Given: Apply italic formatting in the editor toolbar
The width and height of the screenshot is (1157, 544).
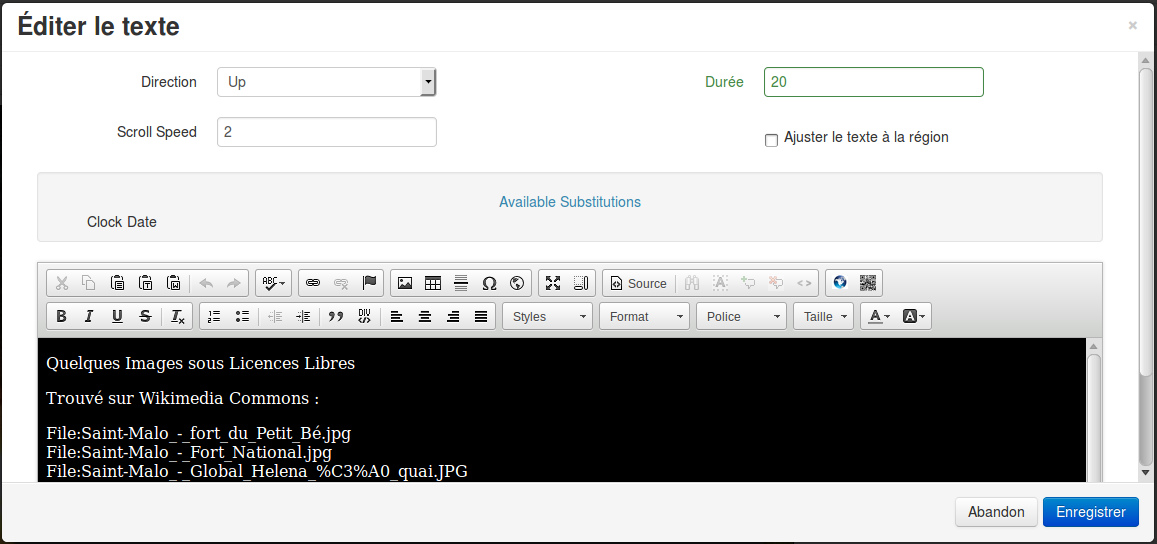Looking at the screenshot, I should pyautogui.click(x=89, y=317).
